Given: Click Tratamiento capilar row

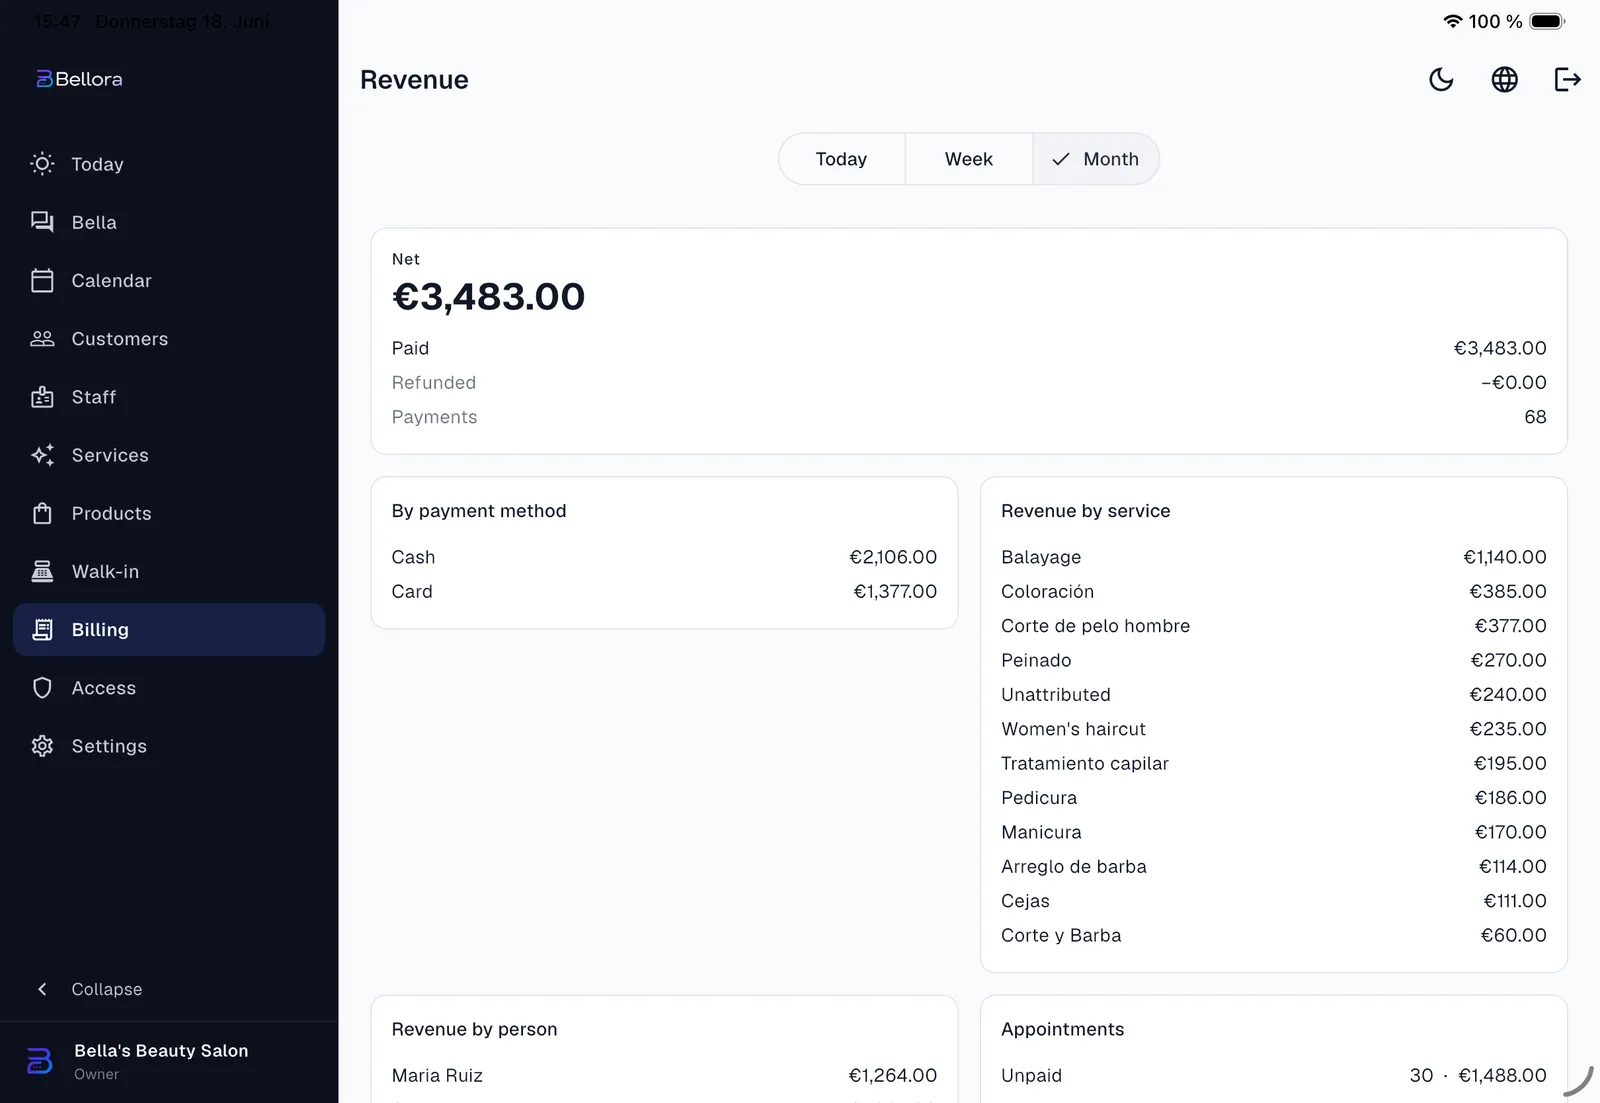Looking at the screenshot, I should point(1273,763).
